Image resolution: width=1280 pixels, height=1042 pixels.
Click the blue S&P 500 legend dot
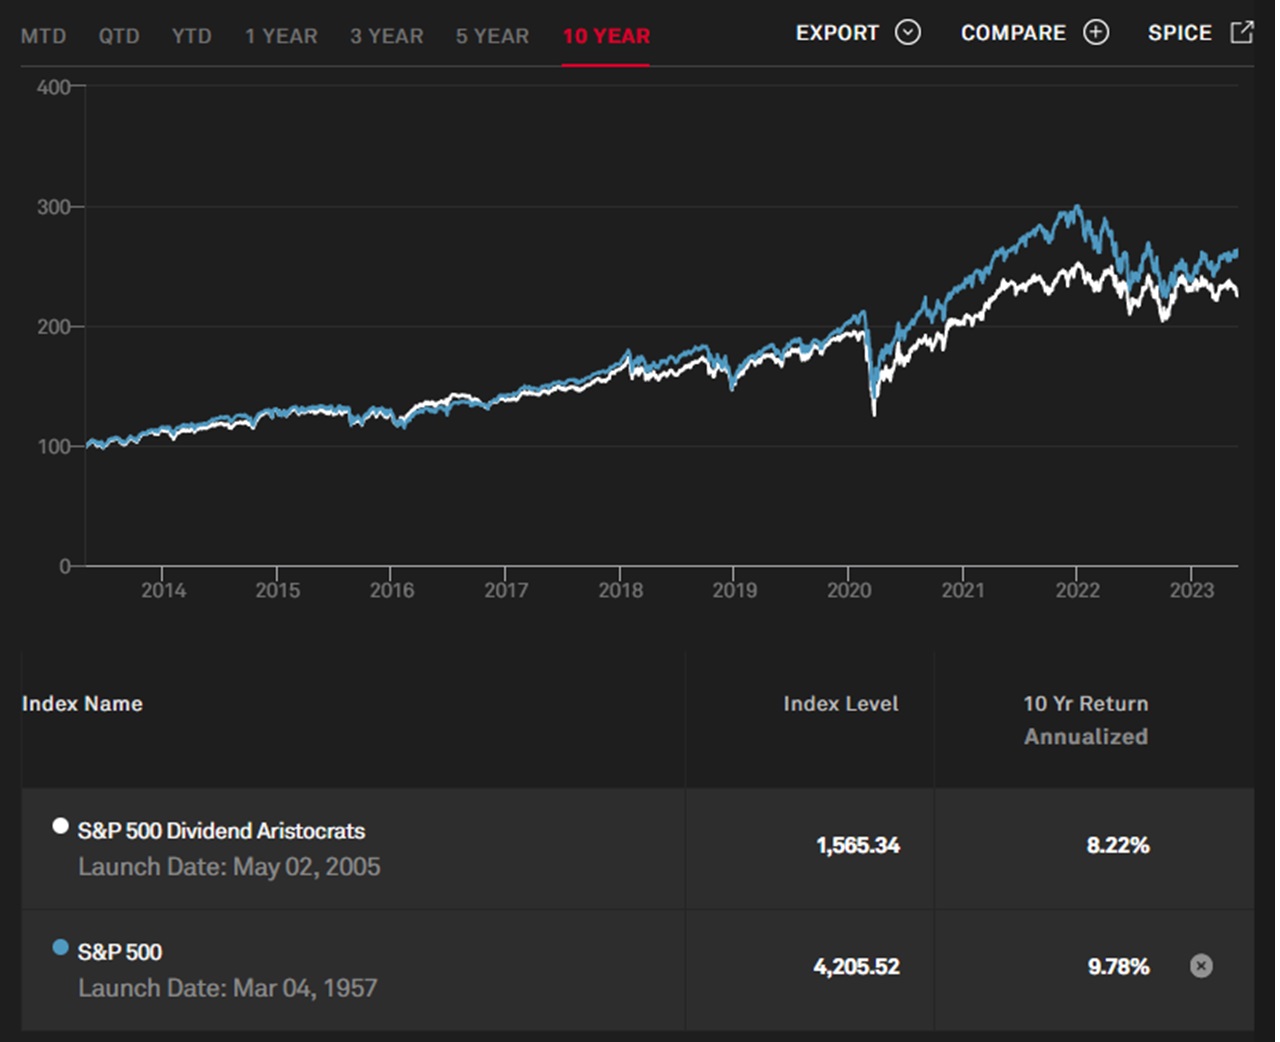point(61,947)
